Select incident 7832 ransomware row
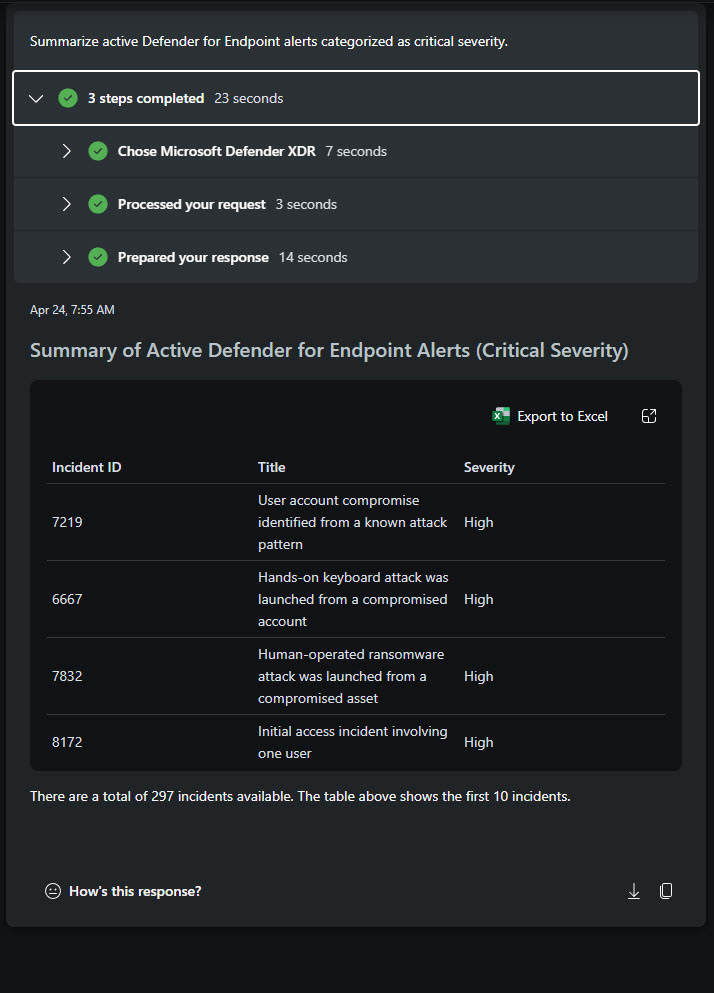The height and width of the screenshot is (993, 714). 67,676
